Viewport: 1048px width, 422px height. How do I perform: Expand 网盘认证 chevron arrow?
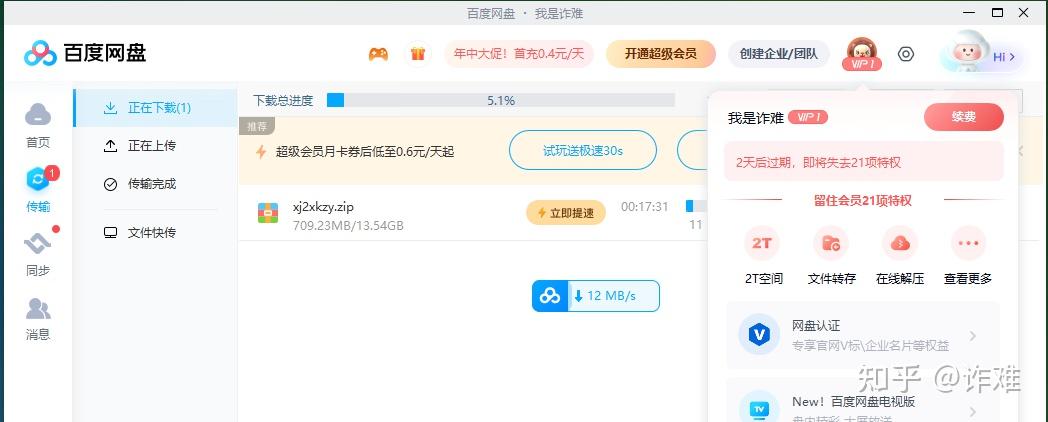(x=972, y=335)
